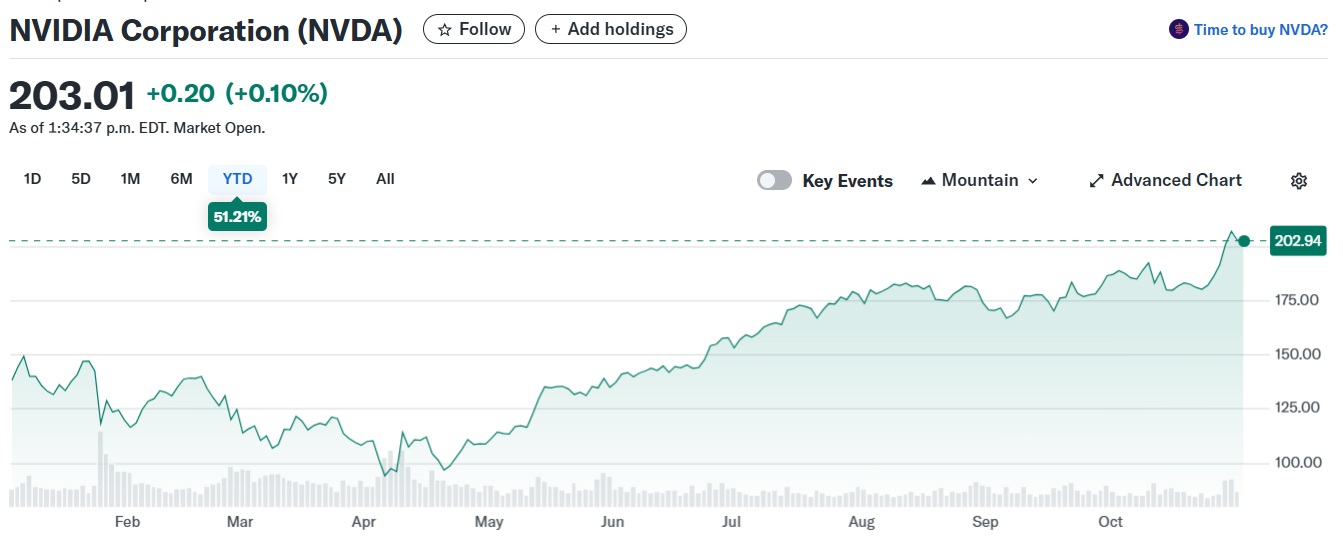Switch chart to 5Y range
The width and height of the screenshot is (1343, 545).
coord(337,179)
